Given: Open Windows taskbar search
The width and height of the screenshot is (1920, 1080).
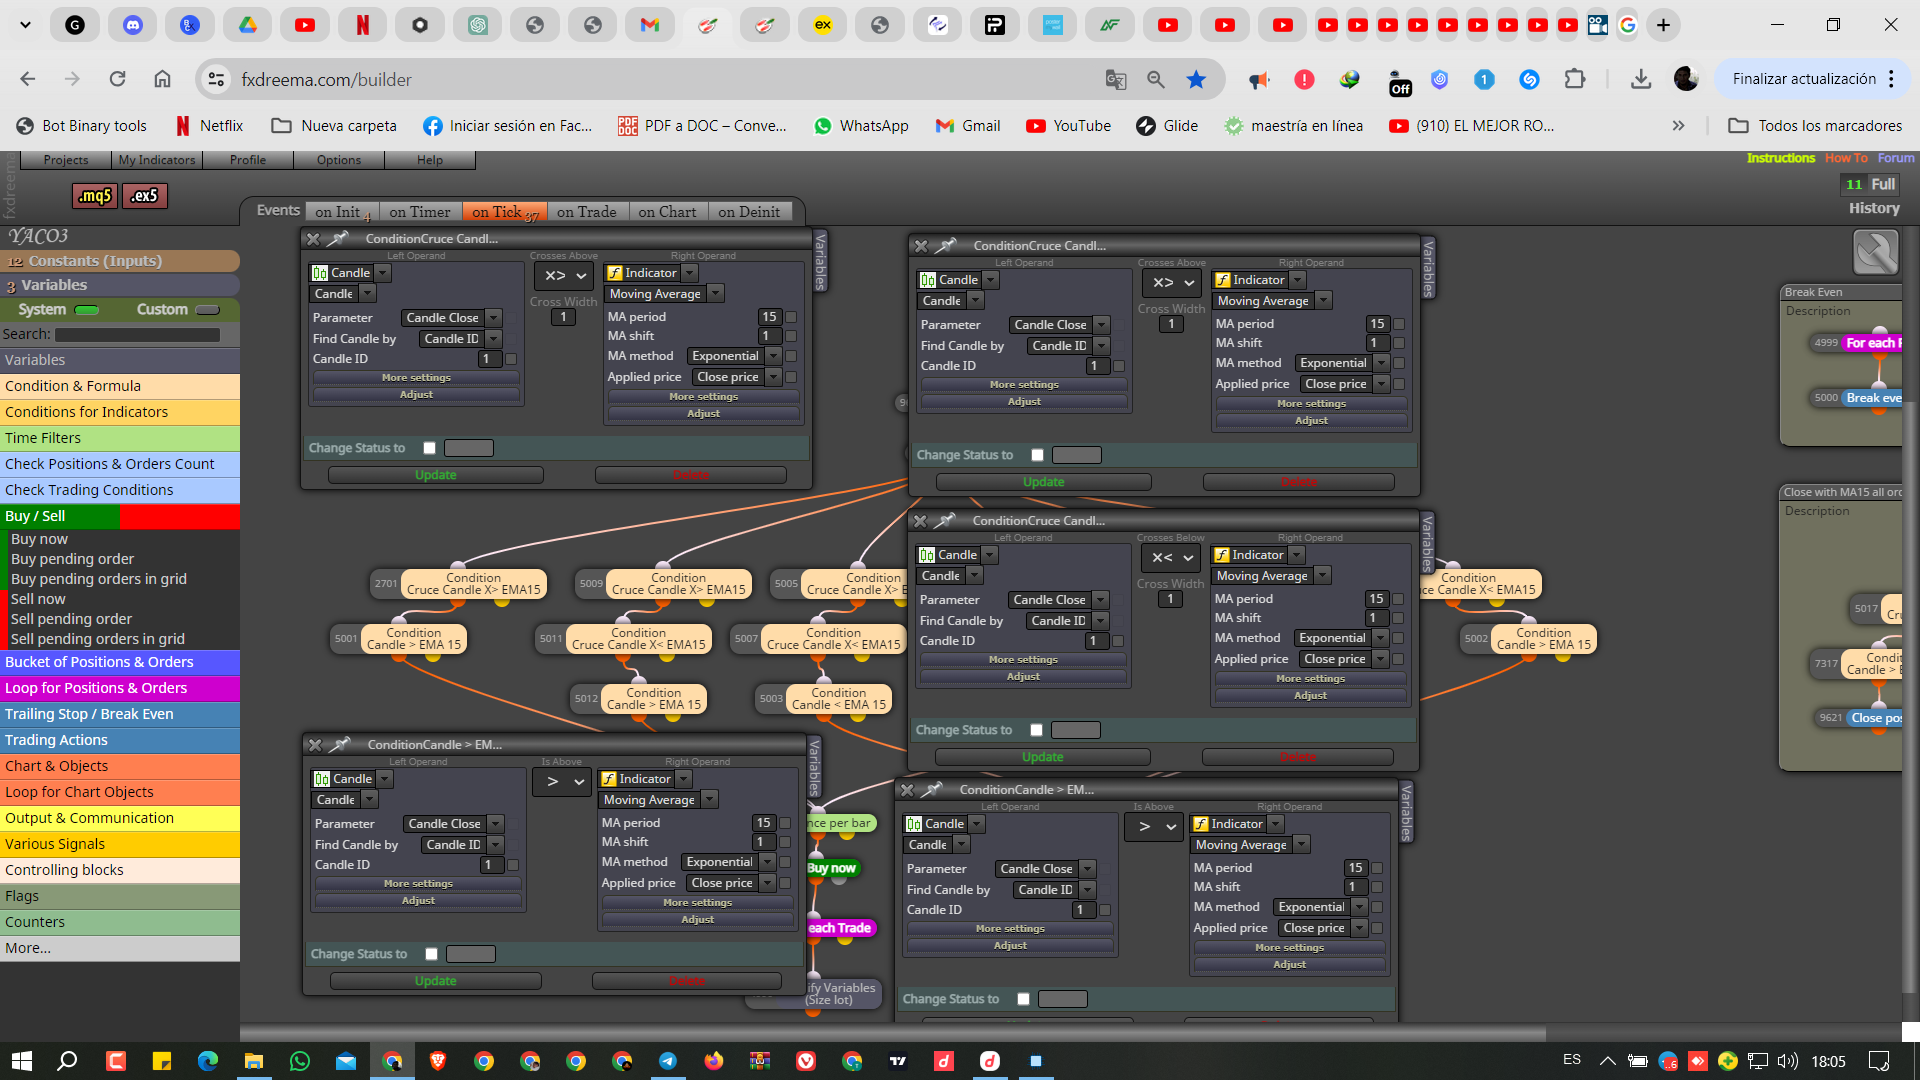Looking at the screenshot, I should point(67,1061).
